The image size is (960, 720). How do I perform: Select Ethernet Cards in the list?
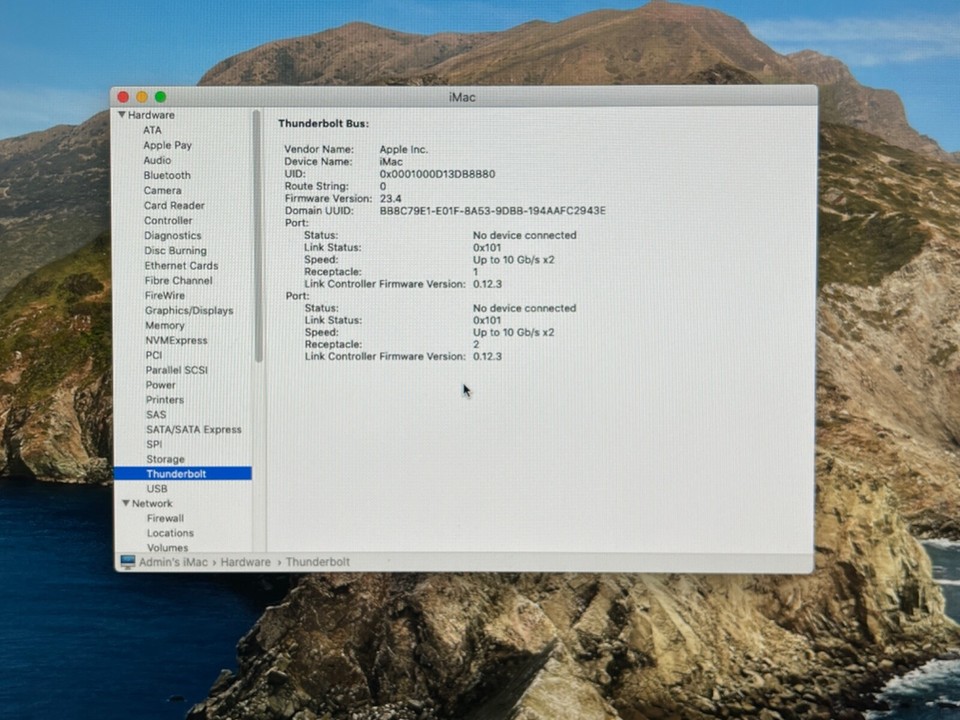[x=180, y=265]
